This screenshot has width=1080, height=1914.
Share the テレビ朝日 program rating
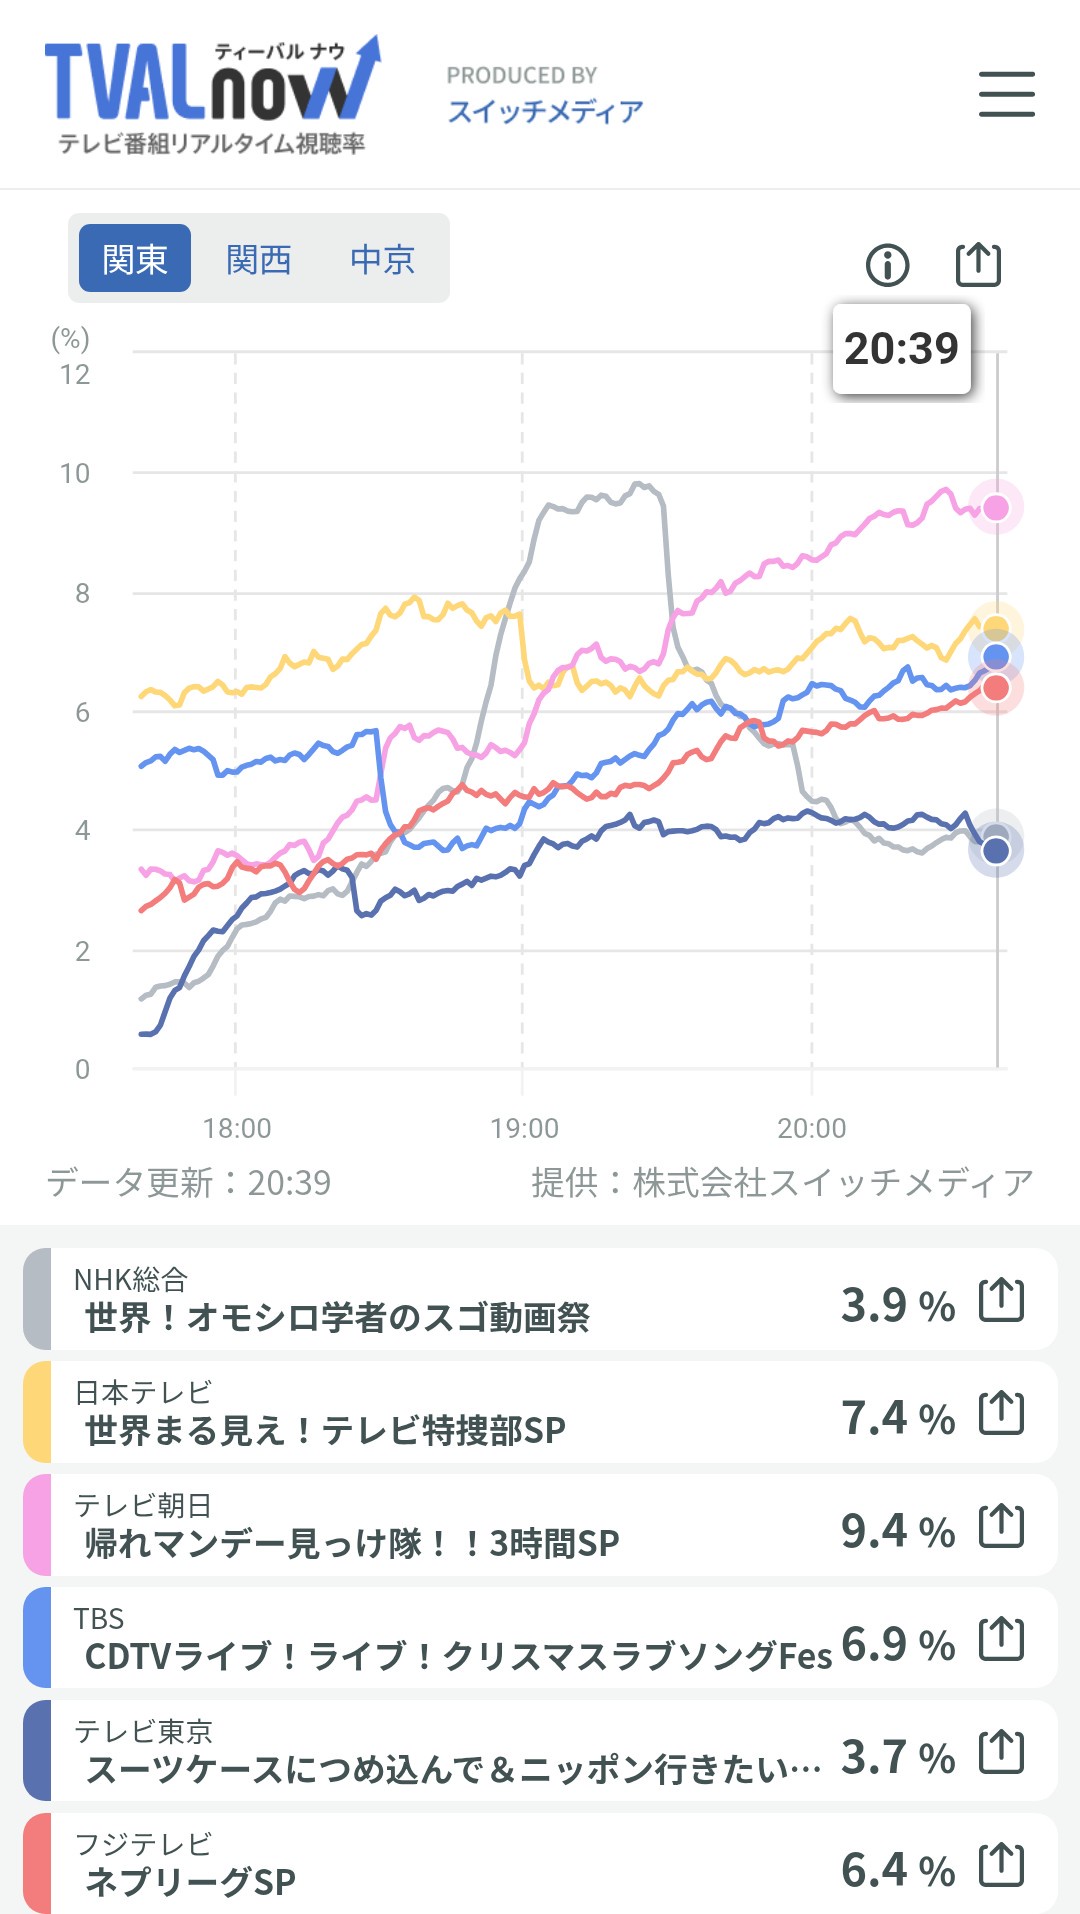(x=1001, y=1526)
